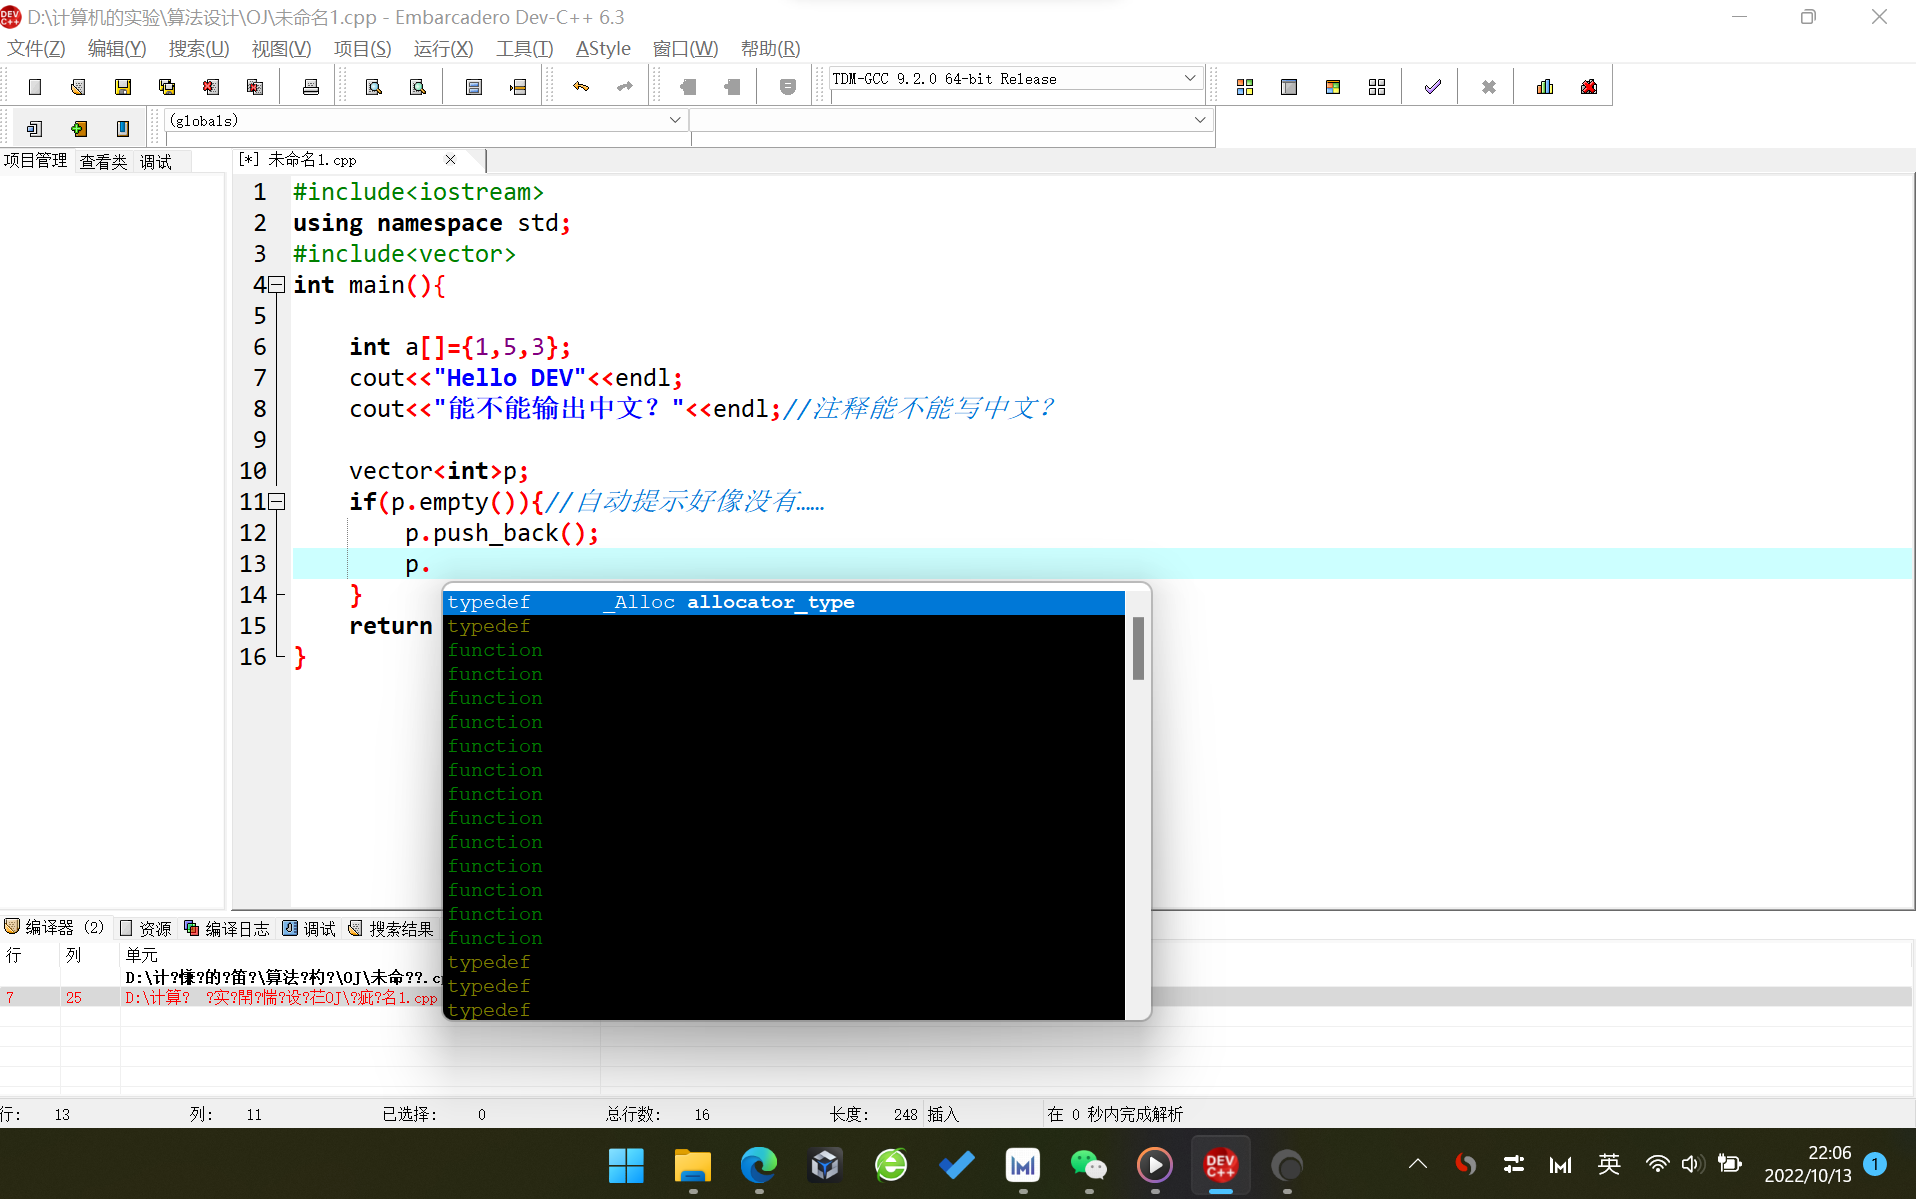
Task: Switch to the 项目管理 side tab
Action: coord(35,161)
